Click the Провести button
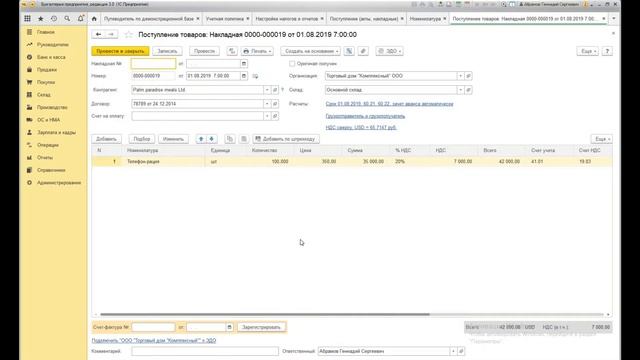 pyautogui.click(x=204, y=51)
